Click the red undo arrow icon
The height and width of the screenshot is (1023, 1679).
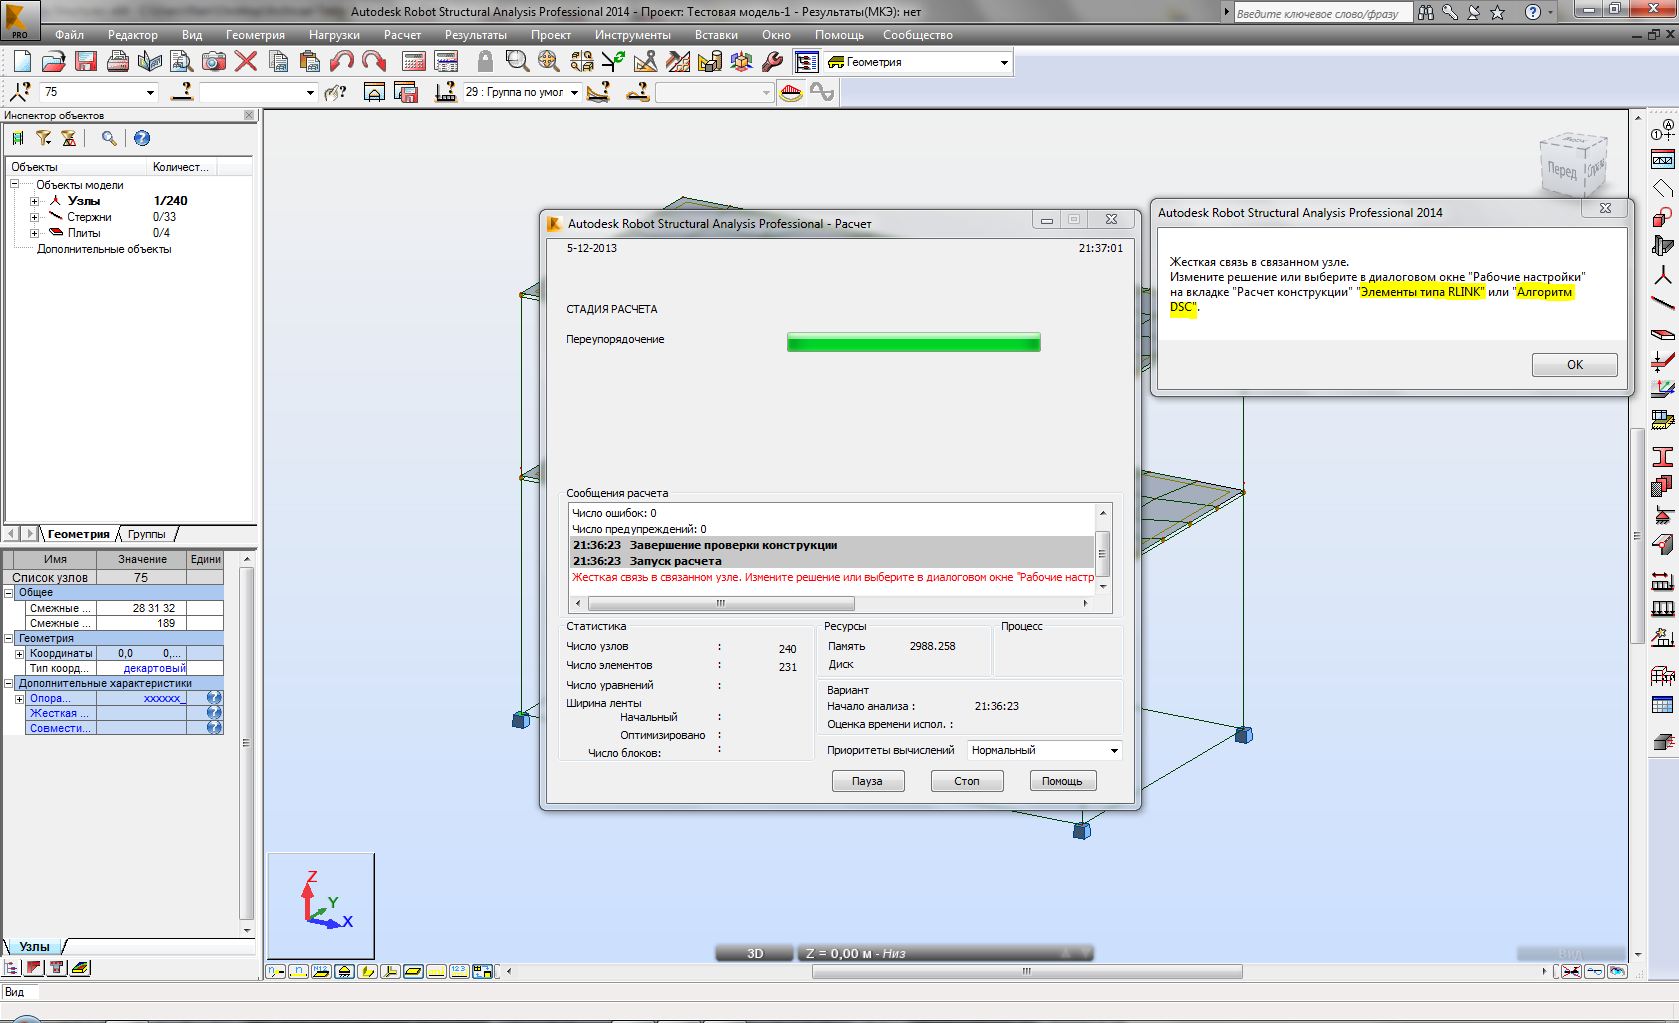pyautogui.click(x=342, y=62)
